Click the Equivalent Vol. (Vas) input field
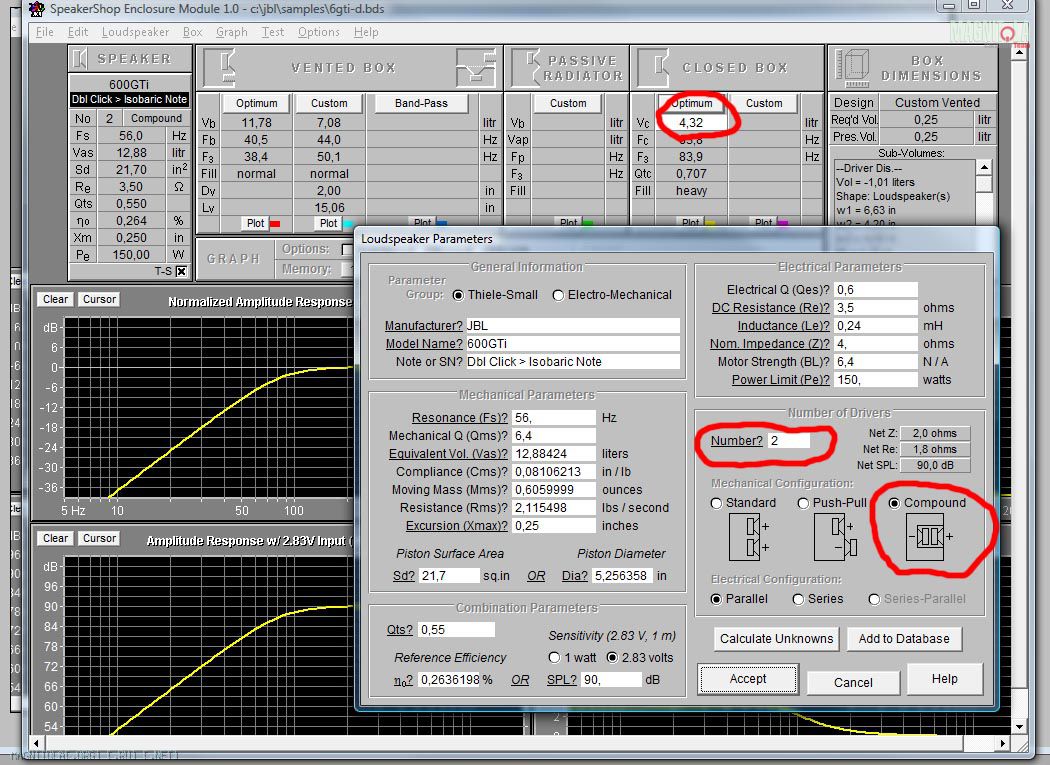Screen dimensions: 1050x765 [554, 454]
